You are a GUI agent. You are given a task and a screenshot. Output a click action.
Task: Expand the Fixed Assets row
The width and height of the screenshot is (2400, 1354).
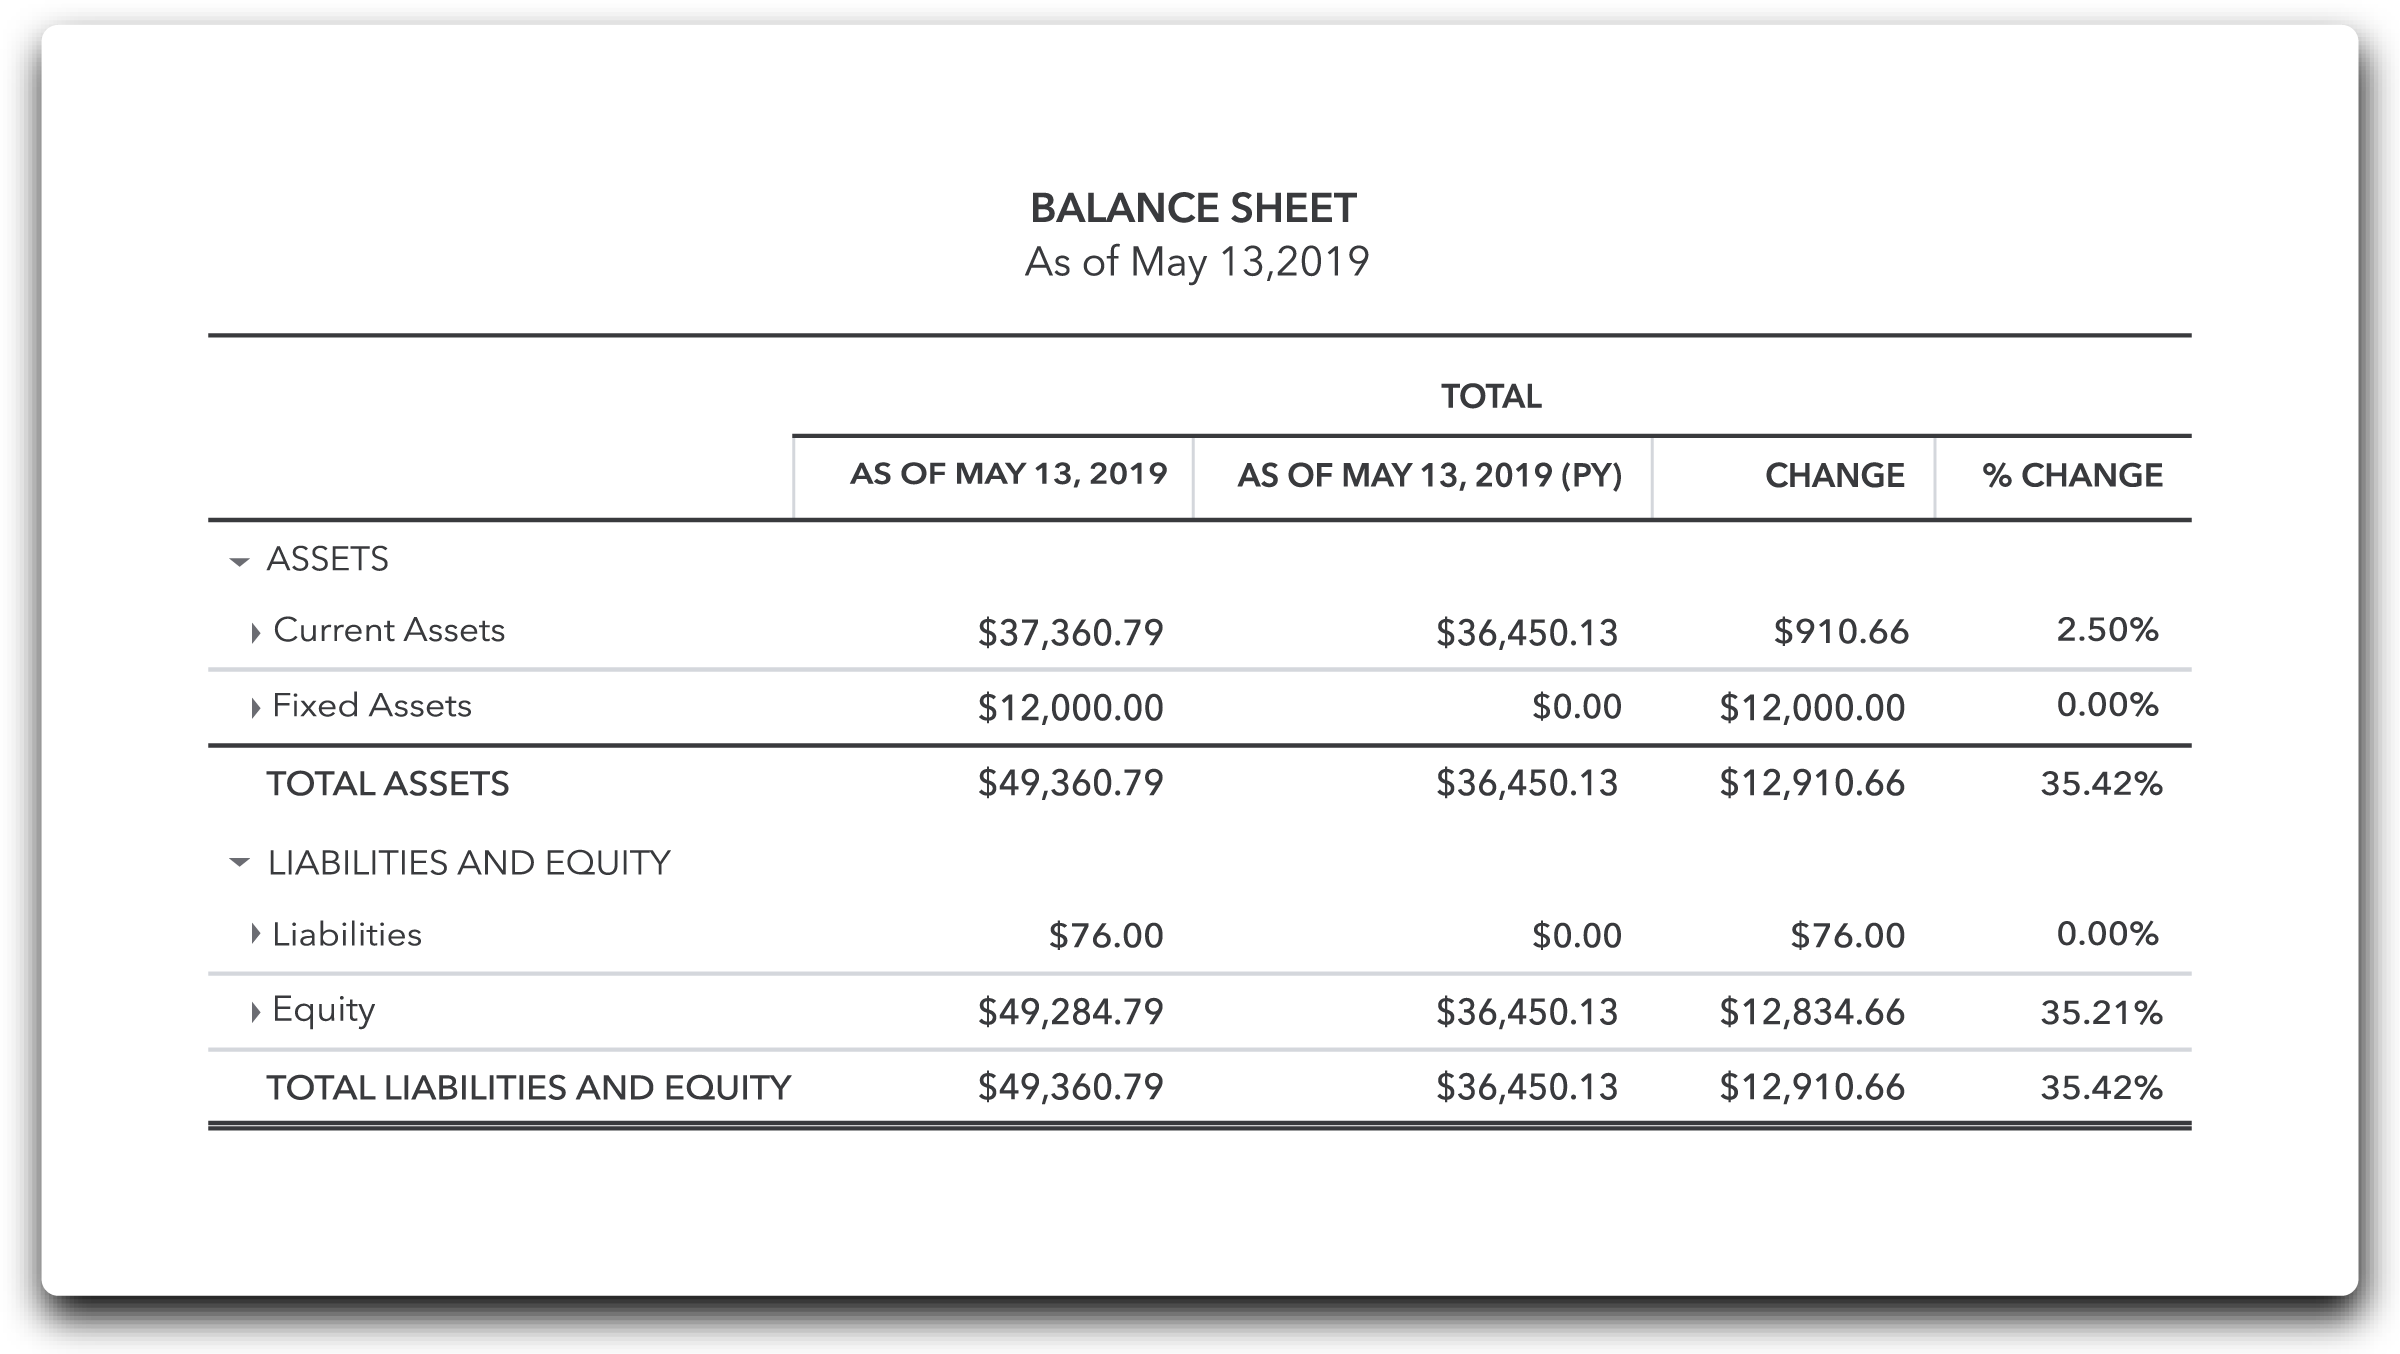tap(256, 707)
